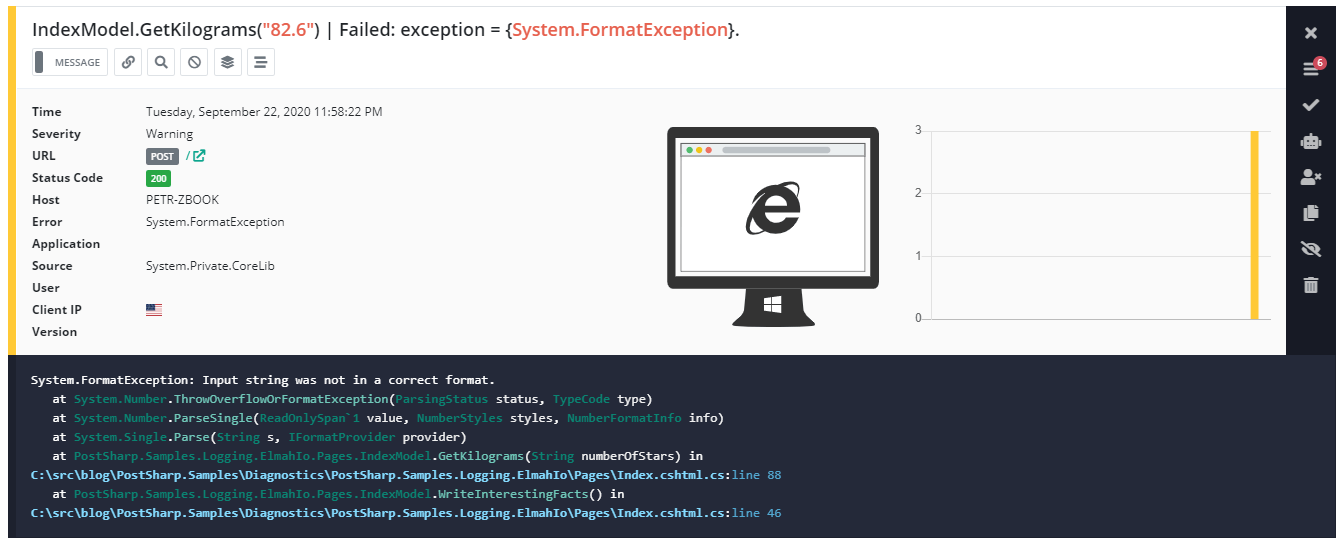
Task: Click the Warning severity value
Action: [169, 134]
